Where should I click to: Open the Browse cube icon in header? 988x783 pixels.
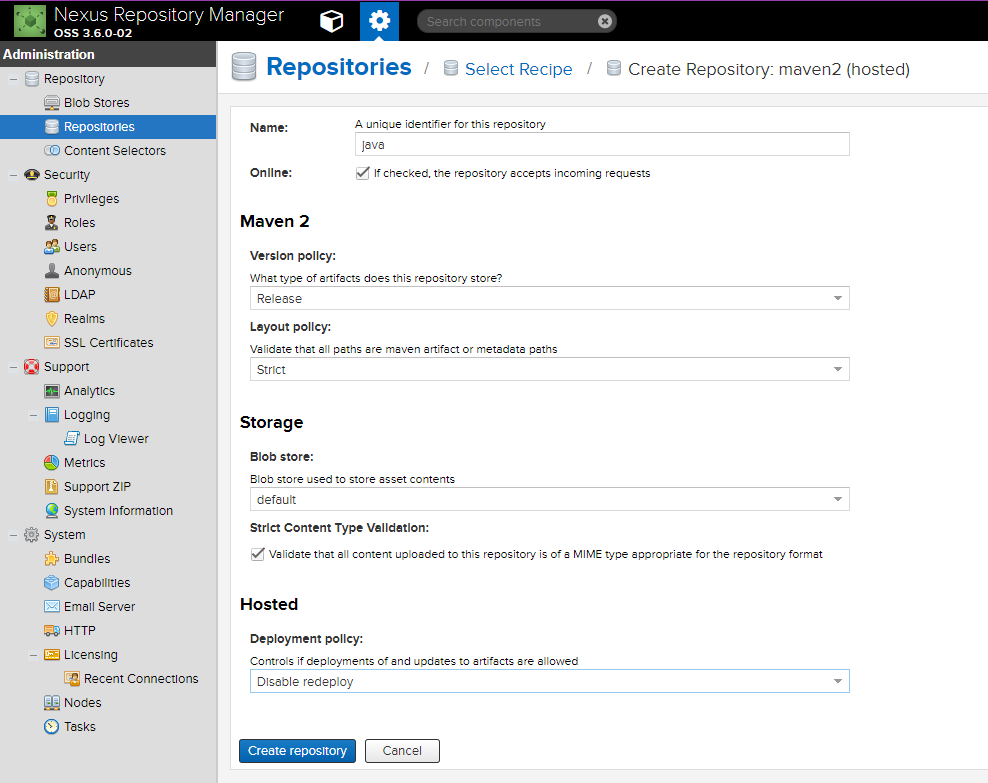click(331, 21)
